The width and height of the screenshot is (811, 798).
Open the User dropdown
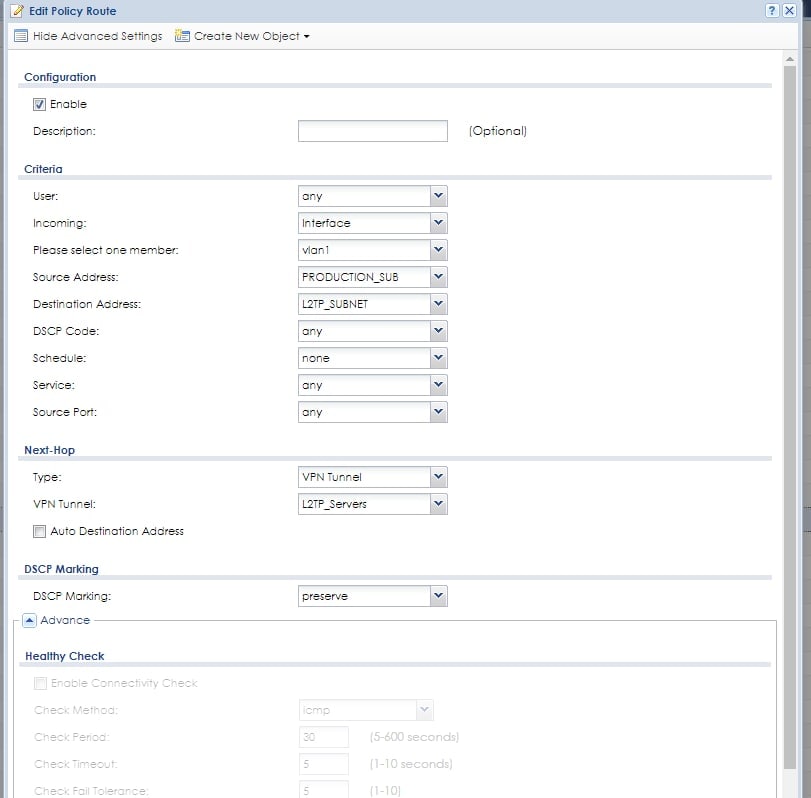(438, 196)
